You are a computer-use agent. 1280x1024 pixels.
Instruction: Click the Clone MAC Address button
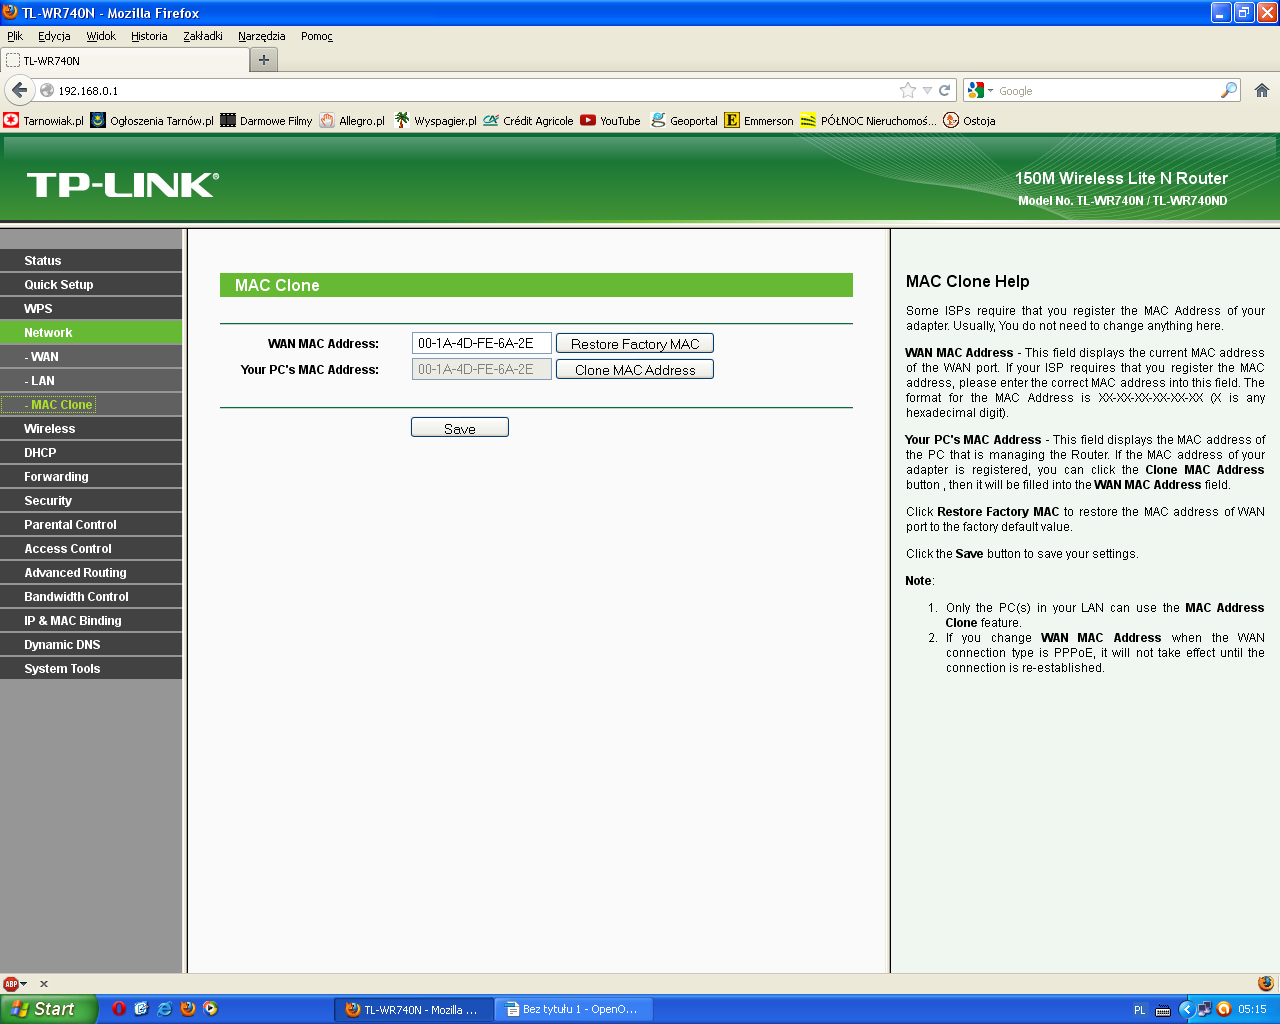[634, 370]
